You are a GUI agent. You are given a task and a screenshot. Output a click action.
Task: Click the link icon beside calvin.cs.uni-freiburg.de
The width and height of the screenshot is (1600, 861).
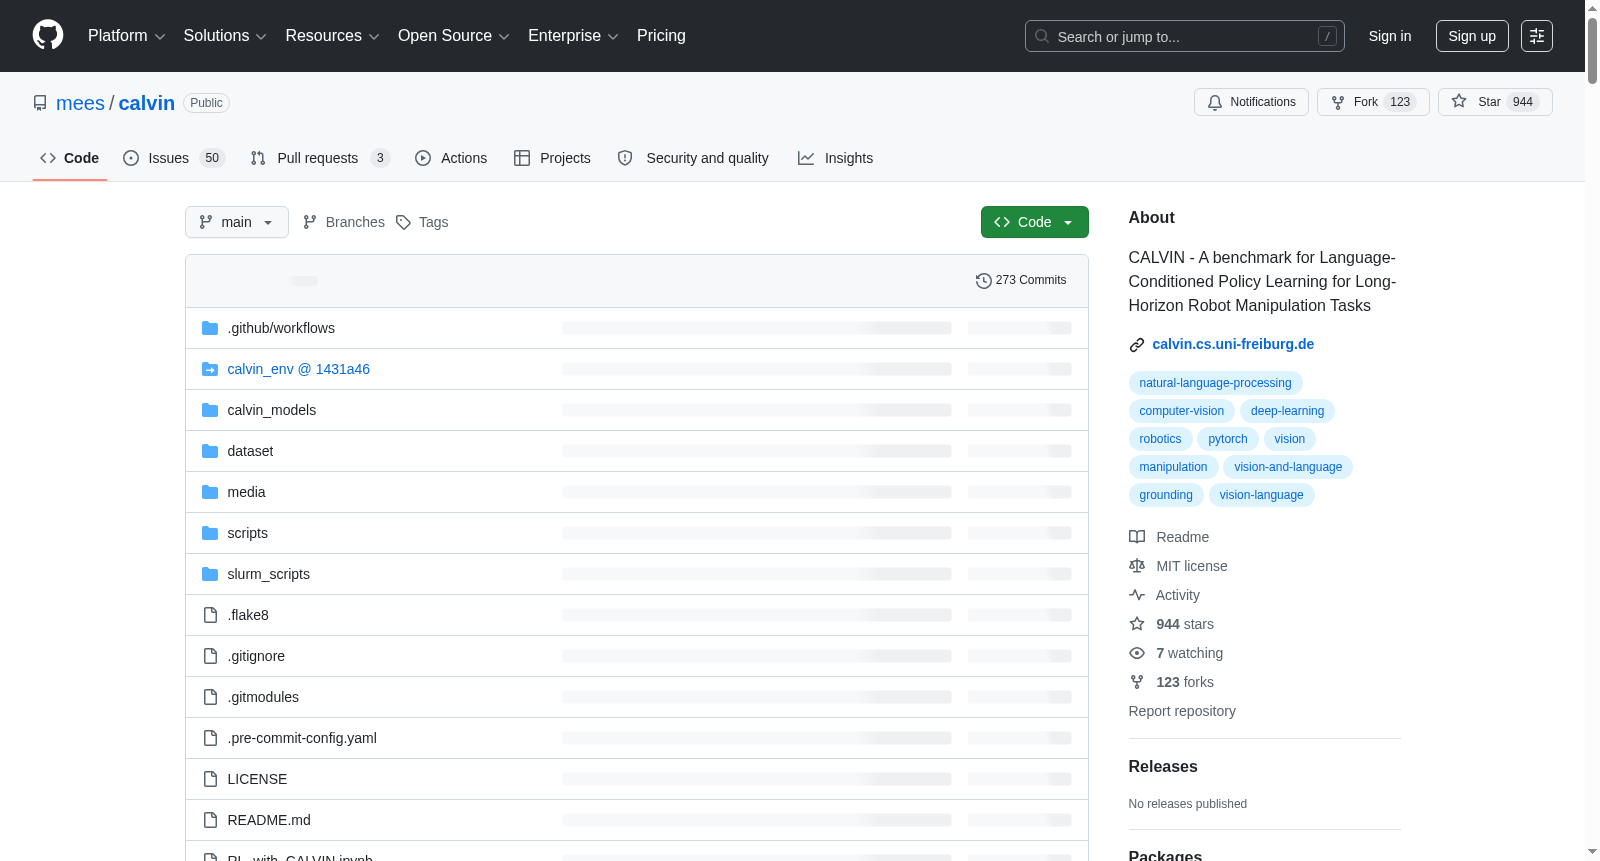click(x=1137, y=345)
